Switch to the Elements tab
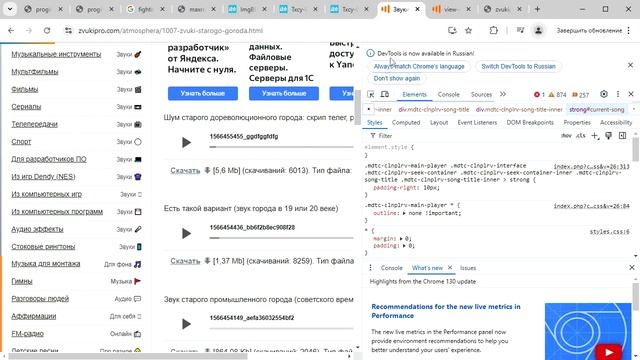 [x=414, y=94]
